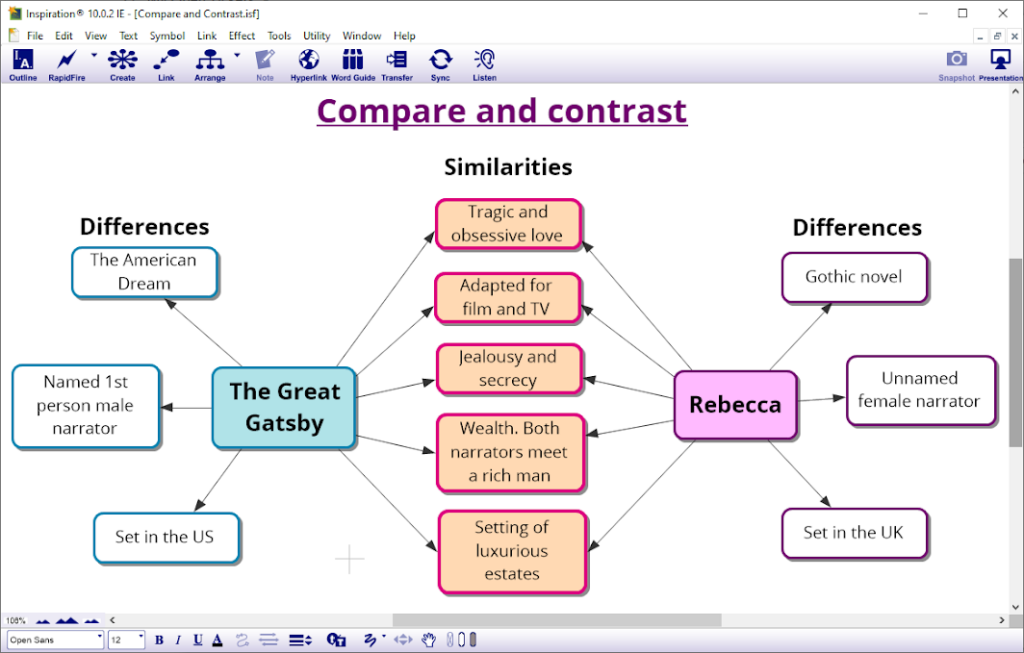Expand the RapidFire dropdown arrow

tap(94, 56)
